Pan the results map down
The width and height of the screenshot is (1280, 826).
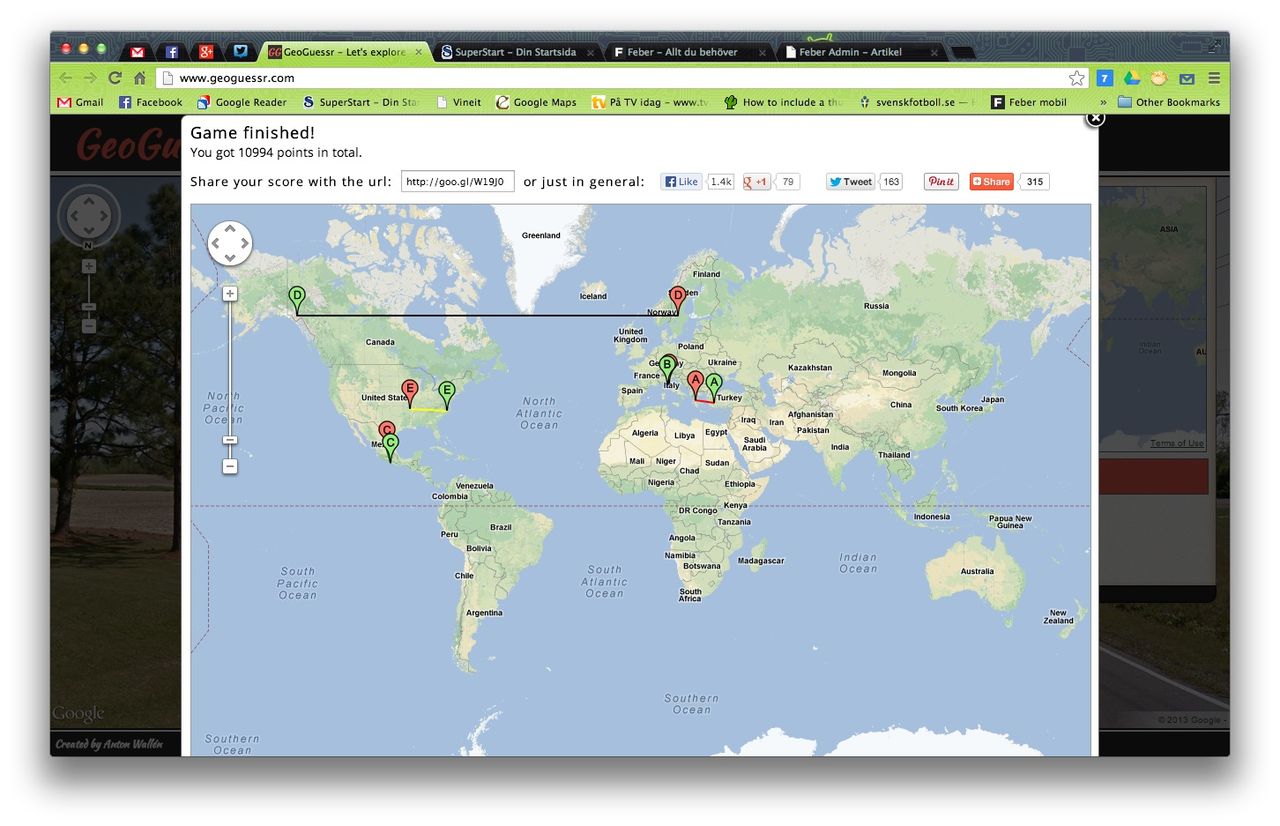pyautogui.click(x=230, y=258)
